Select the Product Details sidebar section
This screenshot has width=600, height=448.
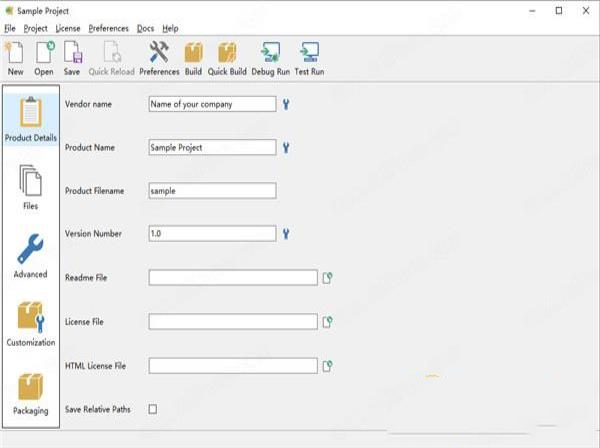pos(31,119)
